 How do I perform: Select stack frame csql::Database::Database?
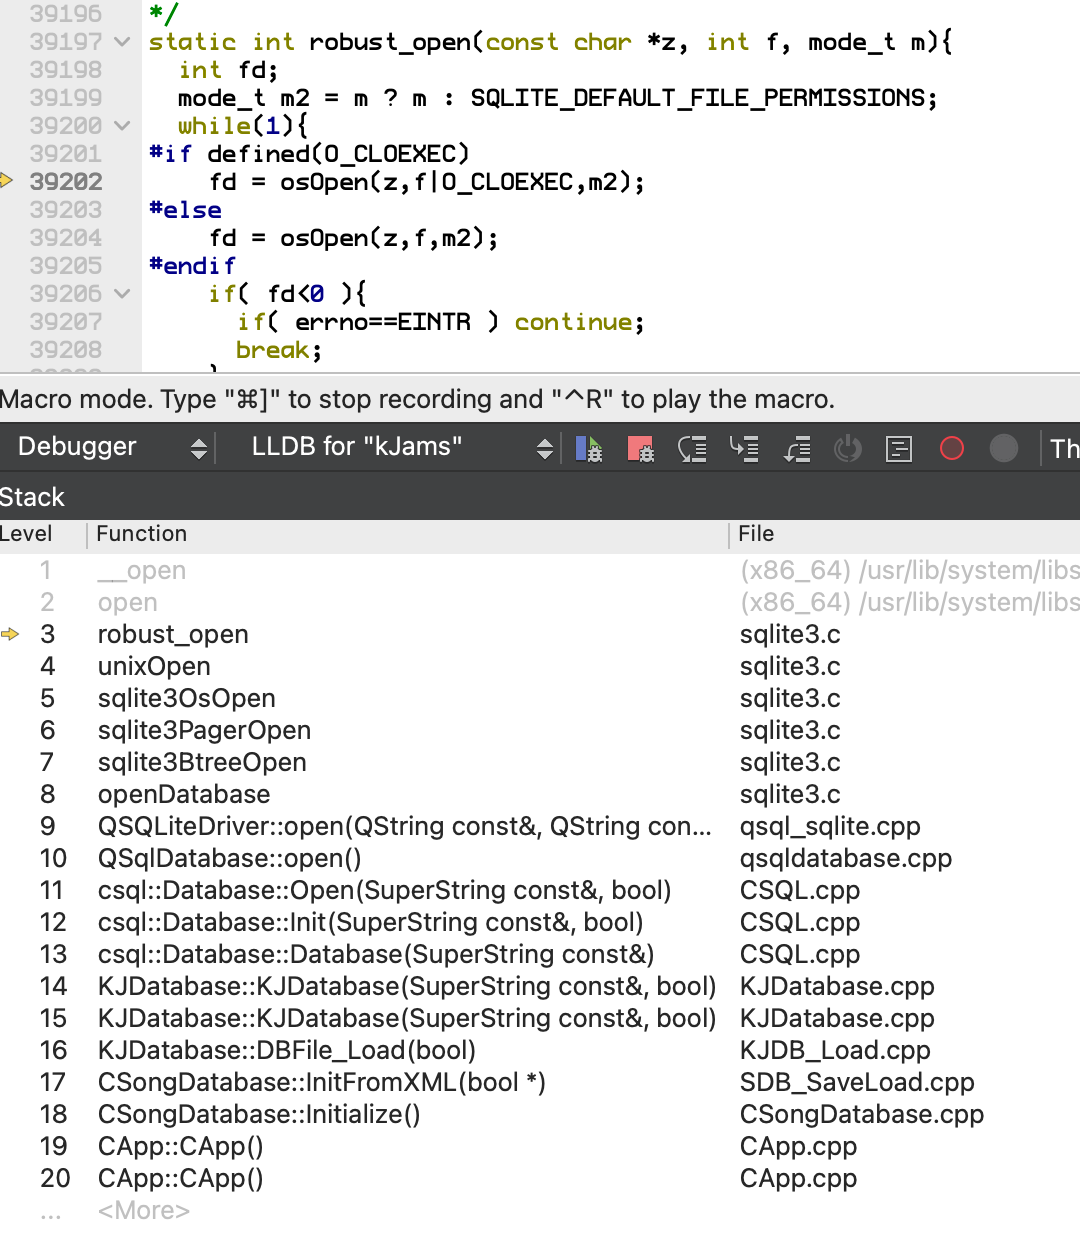(540, 954)
